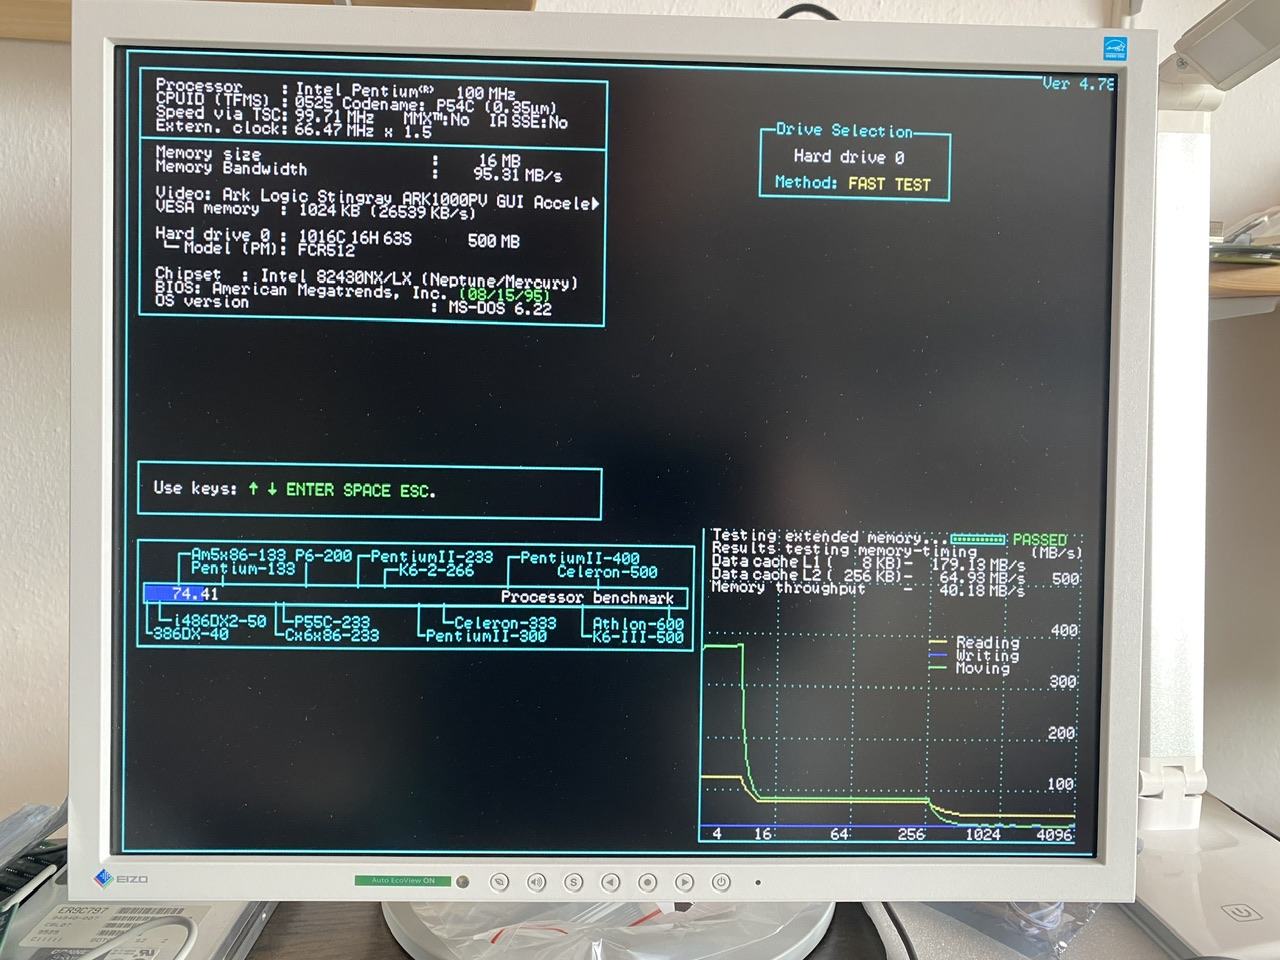Click the Processor benchmark bar label
Viewport: 1280px width, 960px height.
coord(587,597)
